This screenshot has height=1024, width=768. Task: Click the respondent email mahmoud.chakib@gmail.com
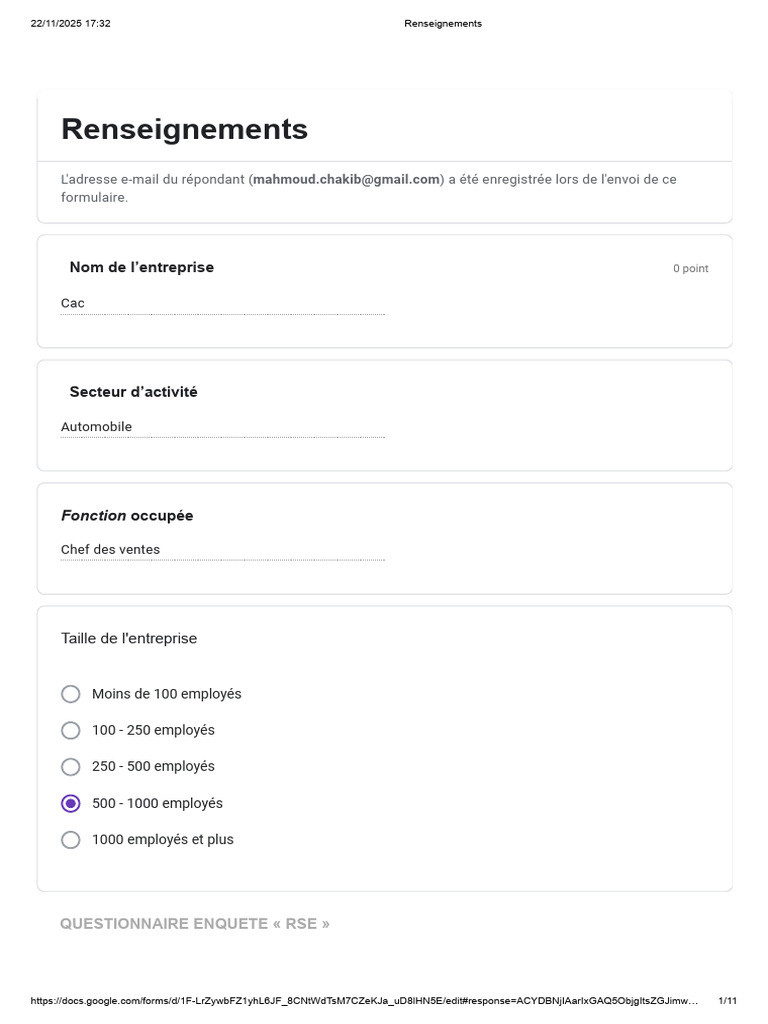pos(346,179)
